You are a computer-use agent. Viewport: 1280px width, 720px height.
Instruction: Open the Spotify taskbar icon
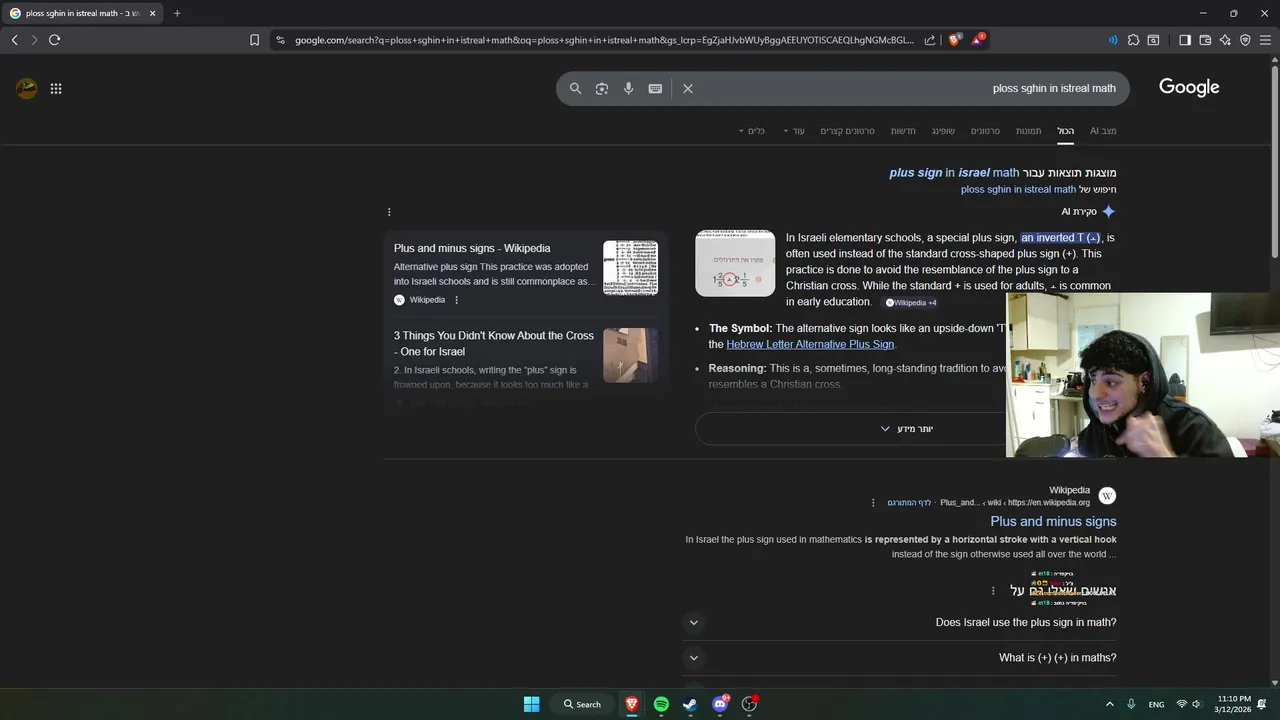(661, 704)
